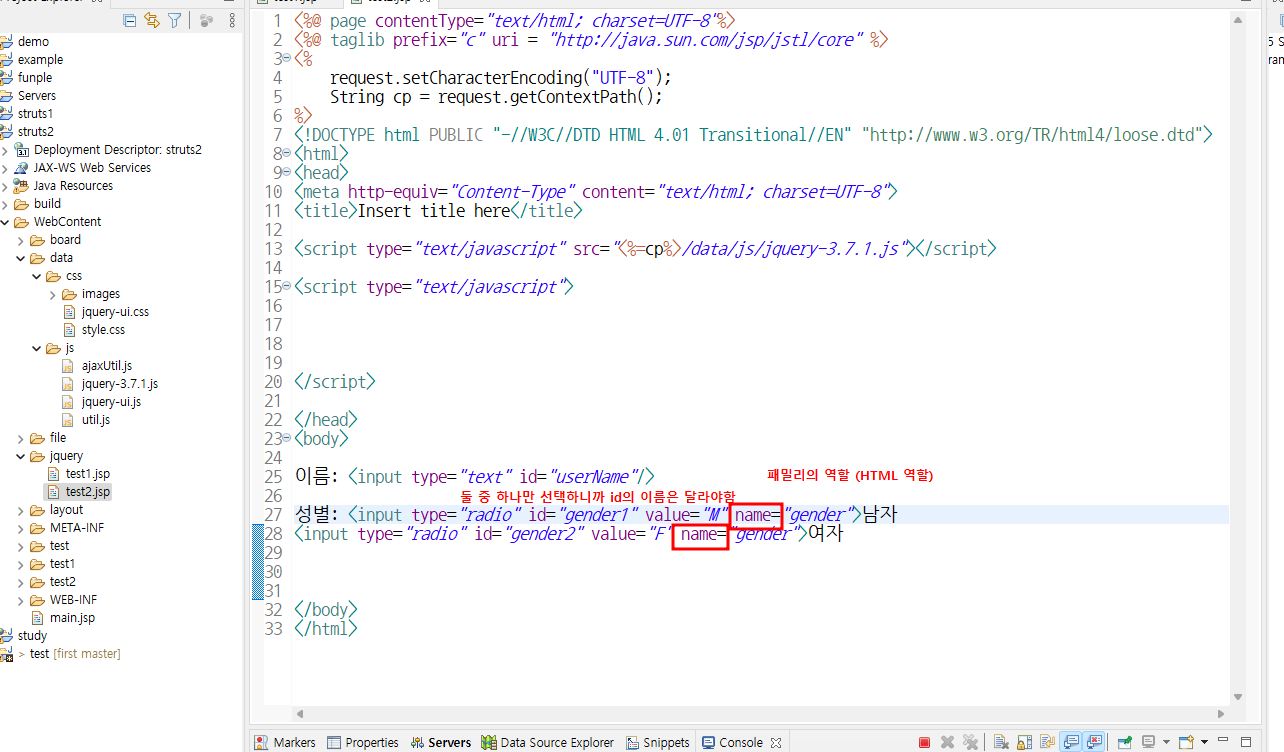Remove launch with the single gray X
Screen dimensions: 1284x752
947,742
